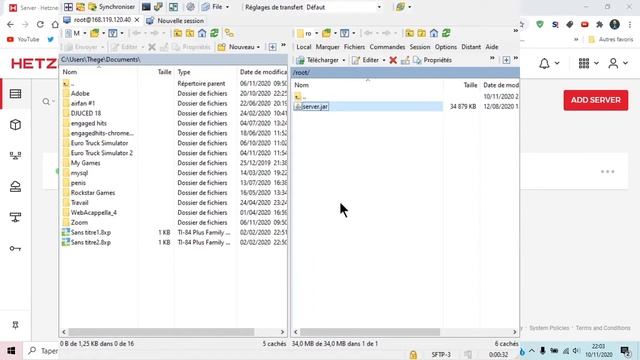
Task: Open the WinSCP preferences gear icon
Action: pos(190,7)
